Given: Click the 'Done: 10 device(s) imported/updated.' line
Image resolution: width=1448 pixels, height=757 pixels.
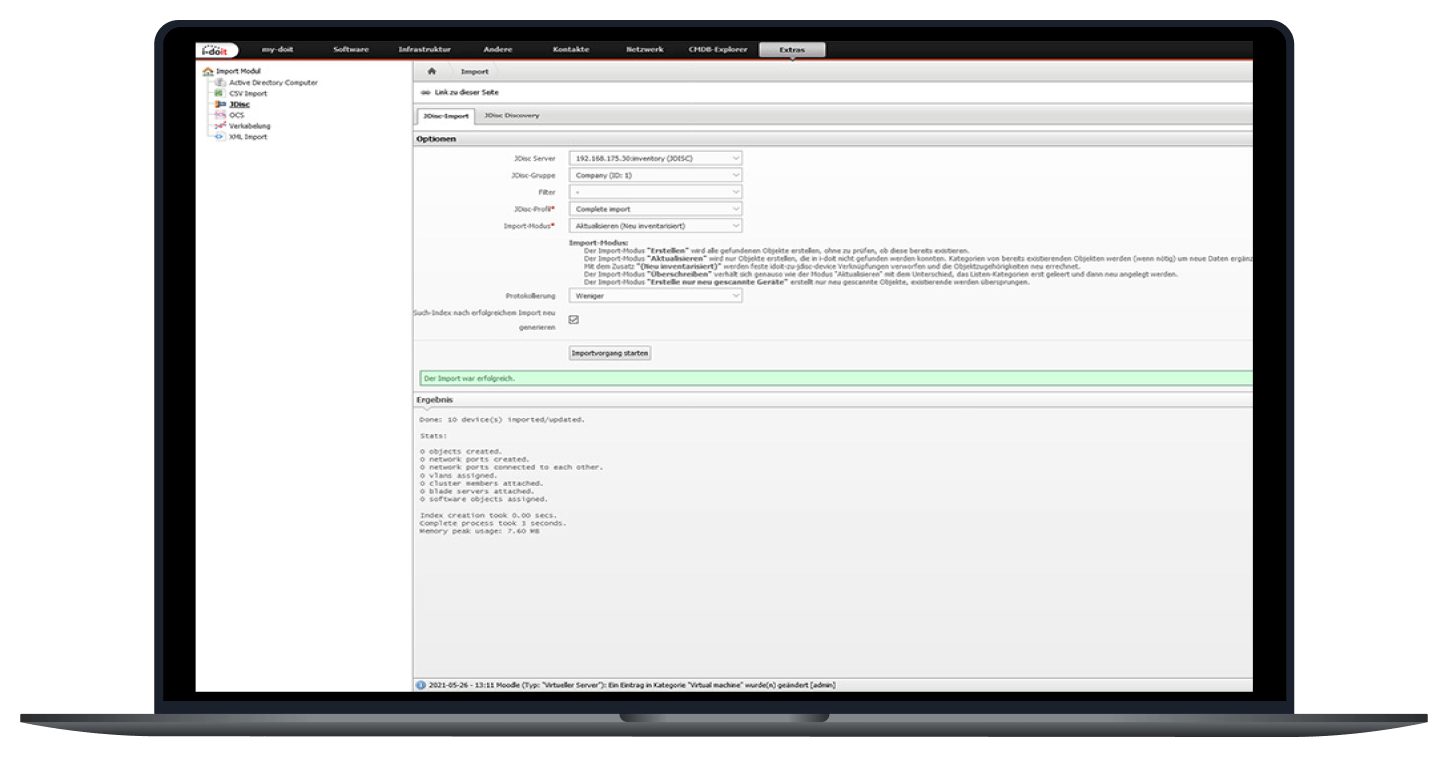Looking at the screenshot, I should pyautogui.click(x=502, y=420).
